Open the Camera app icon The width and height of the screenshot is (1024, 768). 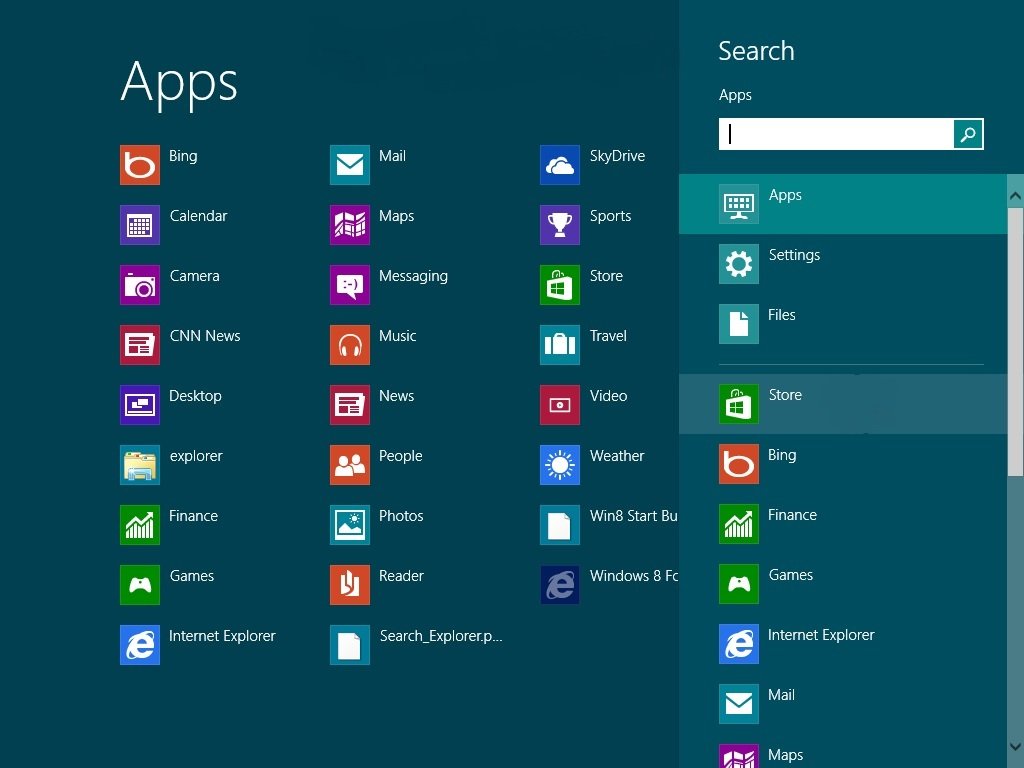(x=139, y=285)
